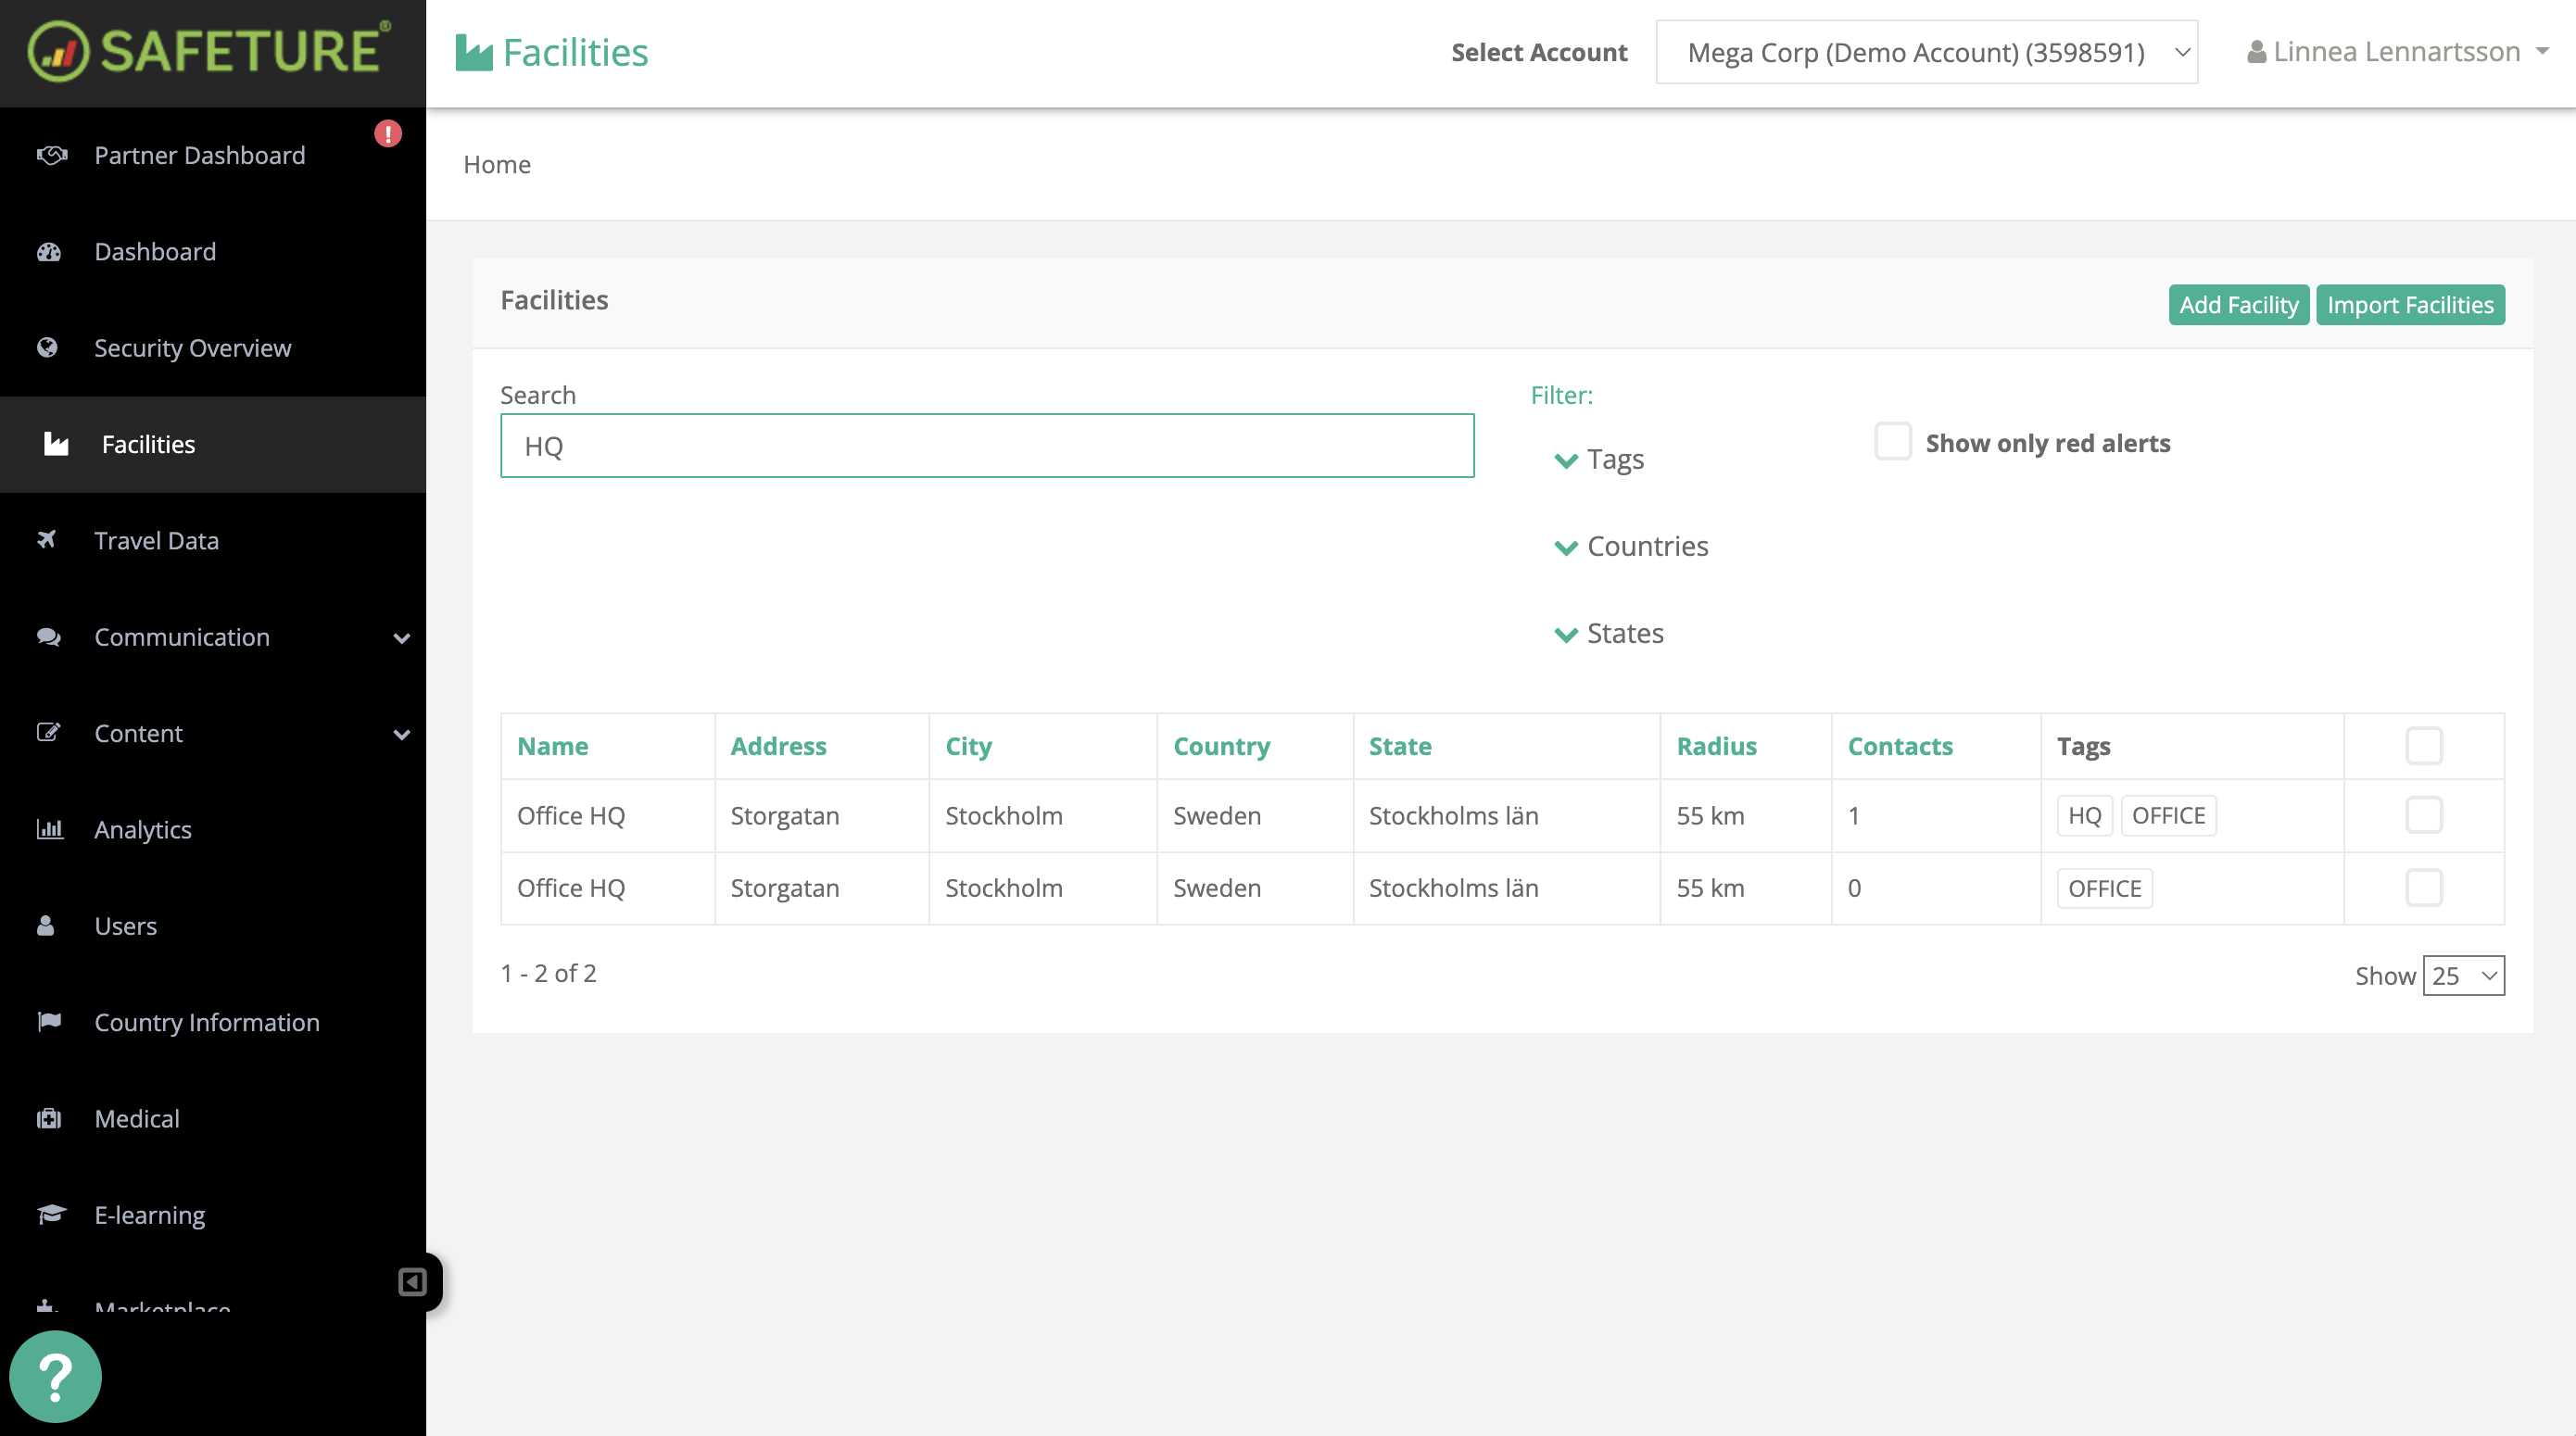Click the Analytics bar chart icon
Image resolution: width=2576 pixels, height=1436 pixels.
click(x=49, y=829)
